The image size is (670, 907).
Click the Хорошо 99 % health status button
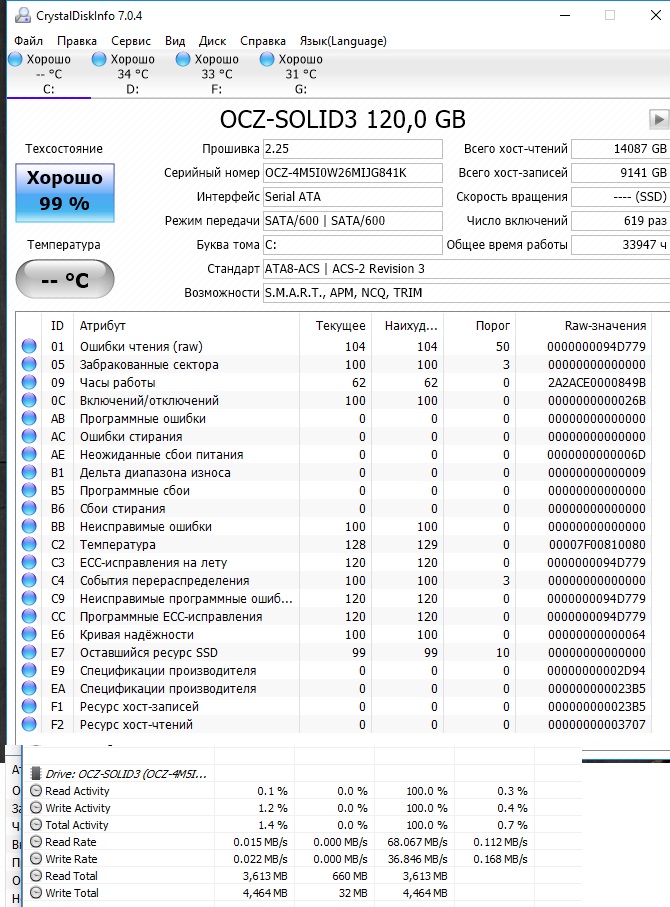point(65,193)
